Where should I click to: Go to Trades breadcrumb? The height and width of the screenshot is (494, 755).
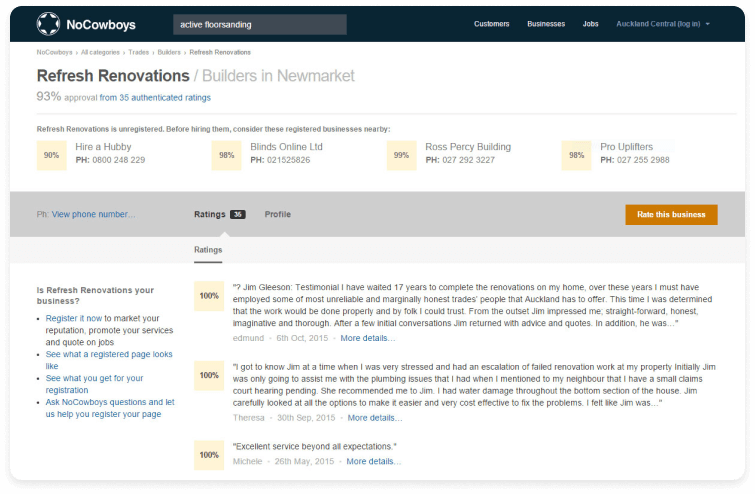point(139,52)
